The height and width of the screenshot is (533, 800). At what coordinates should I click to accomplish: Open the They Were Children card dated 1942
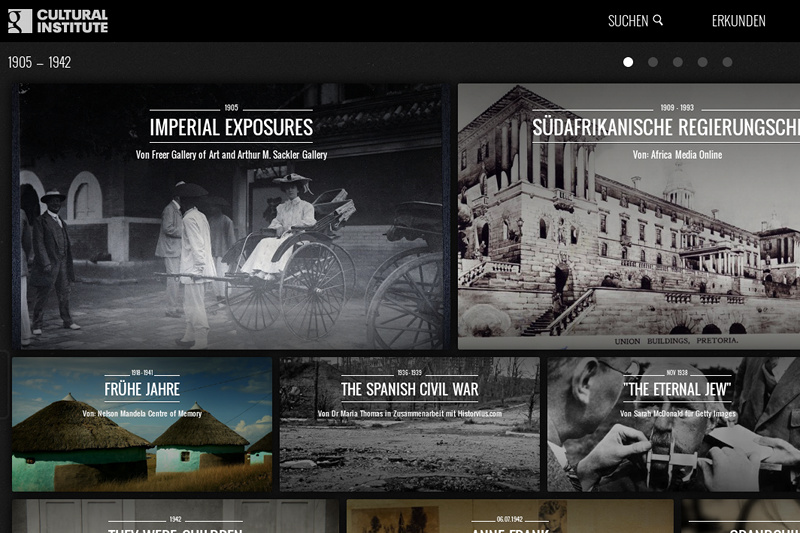[175, 516]
